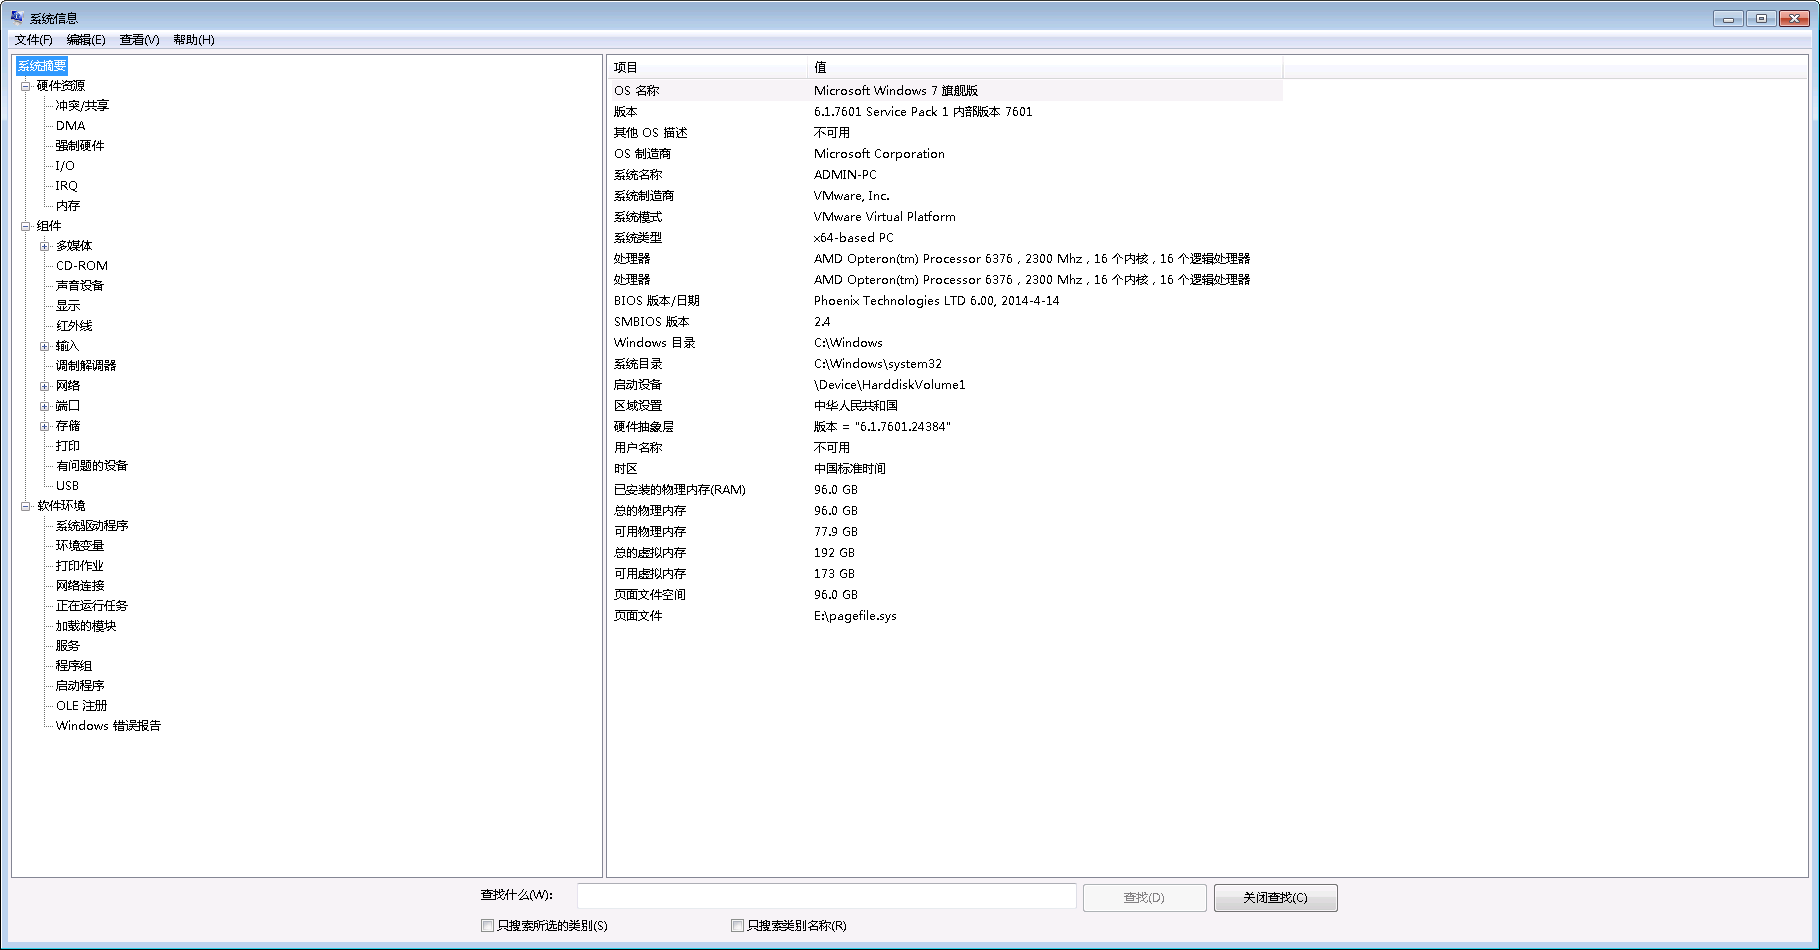Select 打印作业 tree item
The height and width of the screenshot is (950, 1820).
(x=80, y=566)
